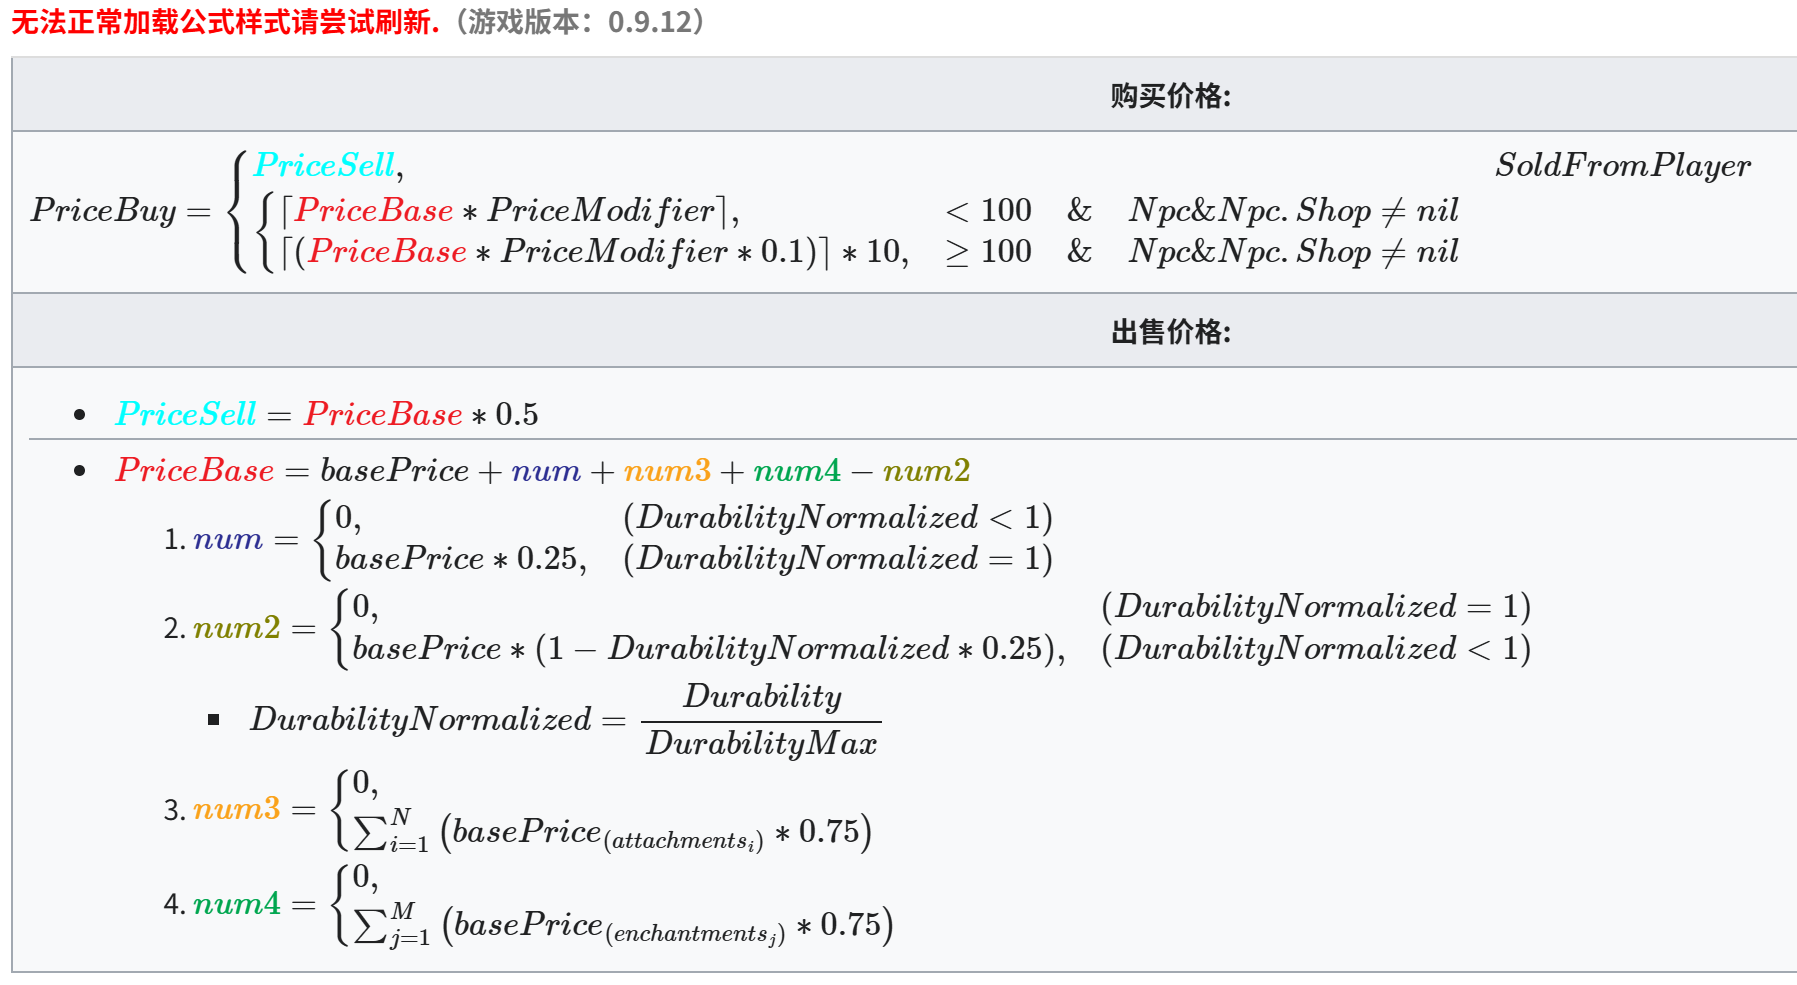The height and width of the screenshot is (985, 1797).
Task: Select the 出售价格 section header
Action: click(1170, 332)
